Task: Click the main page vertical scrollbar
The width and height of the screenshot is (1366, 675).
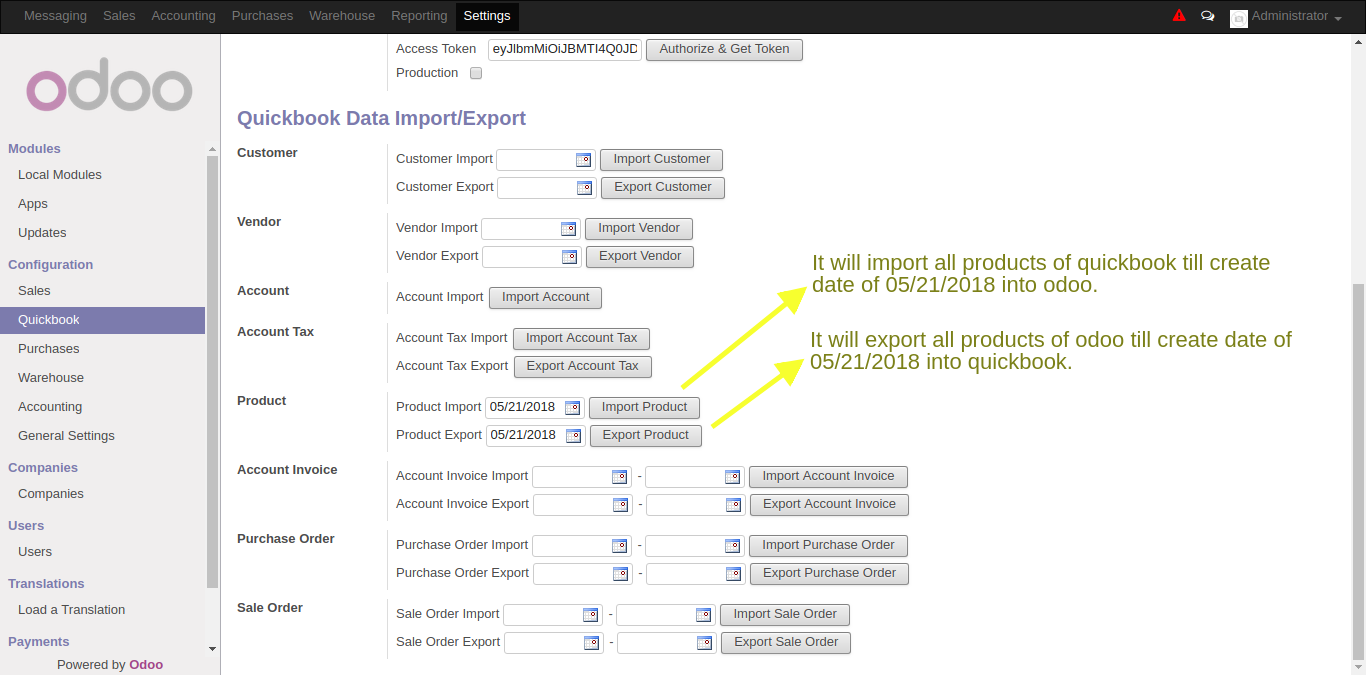Action: [1359, 470]
